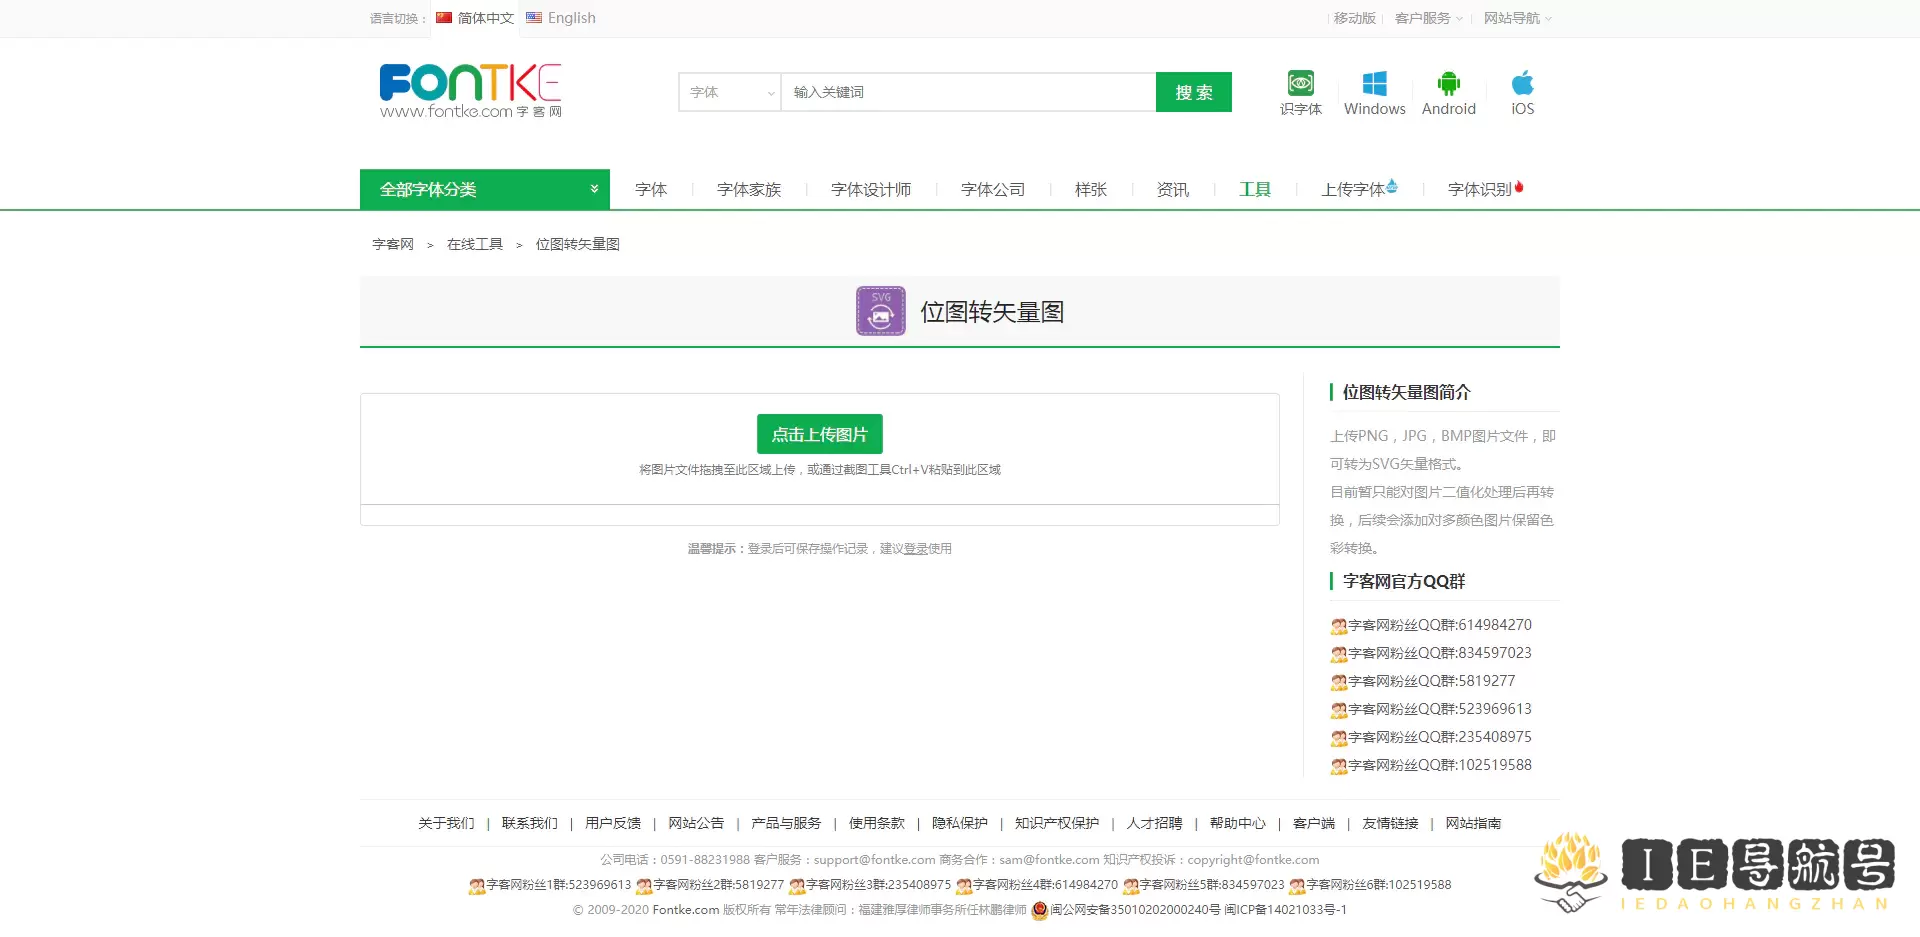Click the flame icon beside 字体识别
Viewport: 1920px width, 937px height.
(1518, 184)
